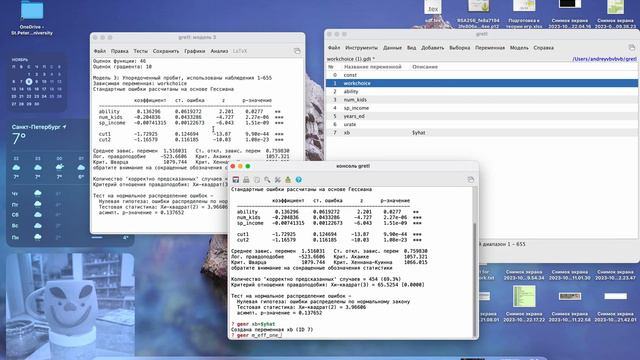Close the gretl console window

pos(233,166)
